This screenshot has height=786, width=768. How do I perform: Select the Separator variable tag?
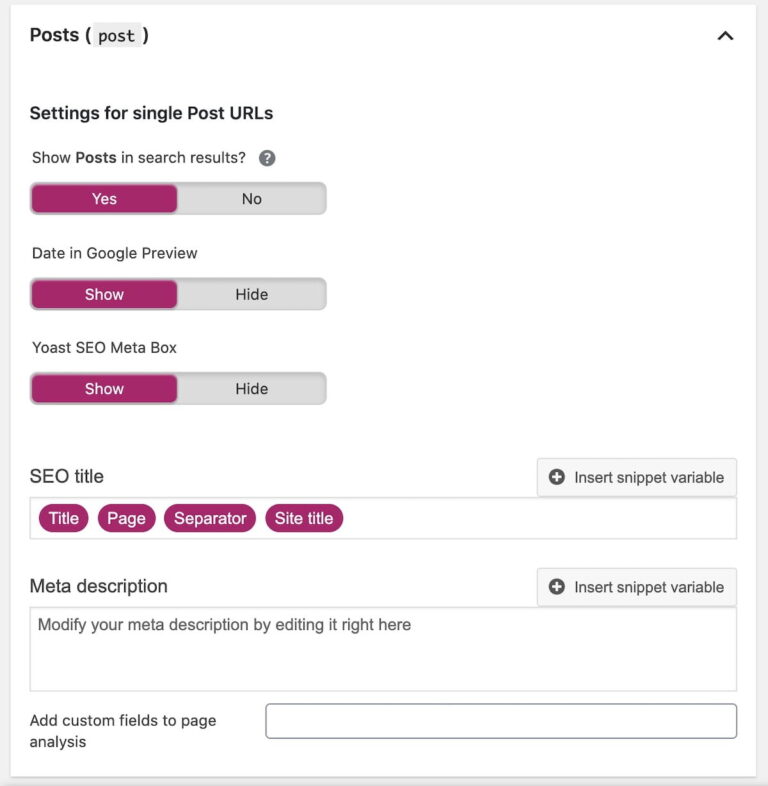point(210,518)
